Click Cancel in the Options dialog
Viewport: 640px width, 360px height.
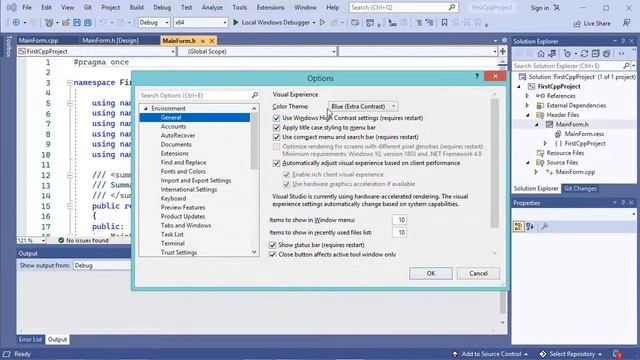point(478,273)
